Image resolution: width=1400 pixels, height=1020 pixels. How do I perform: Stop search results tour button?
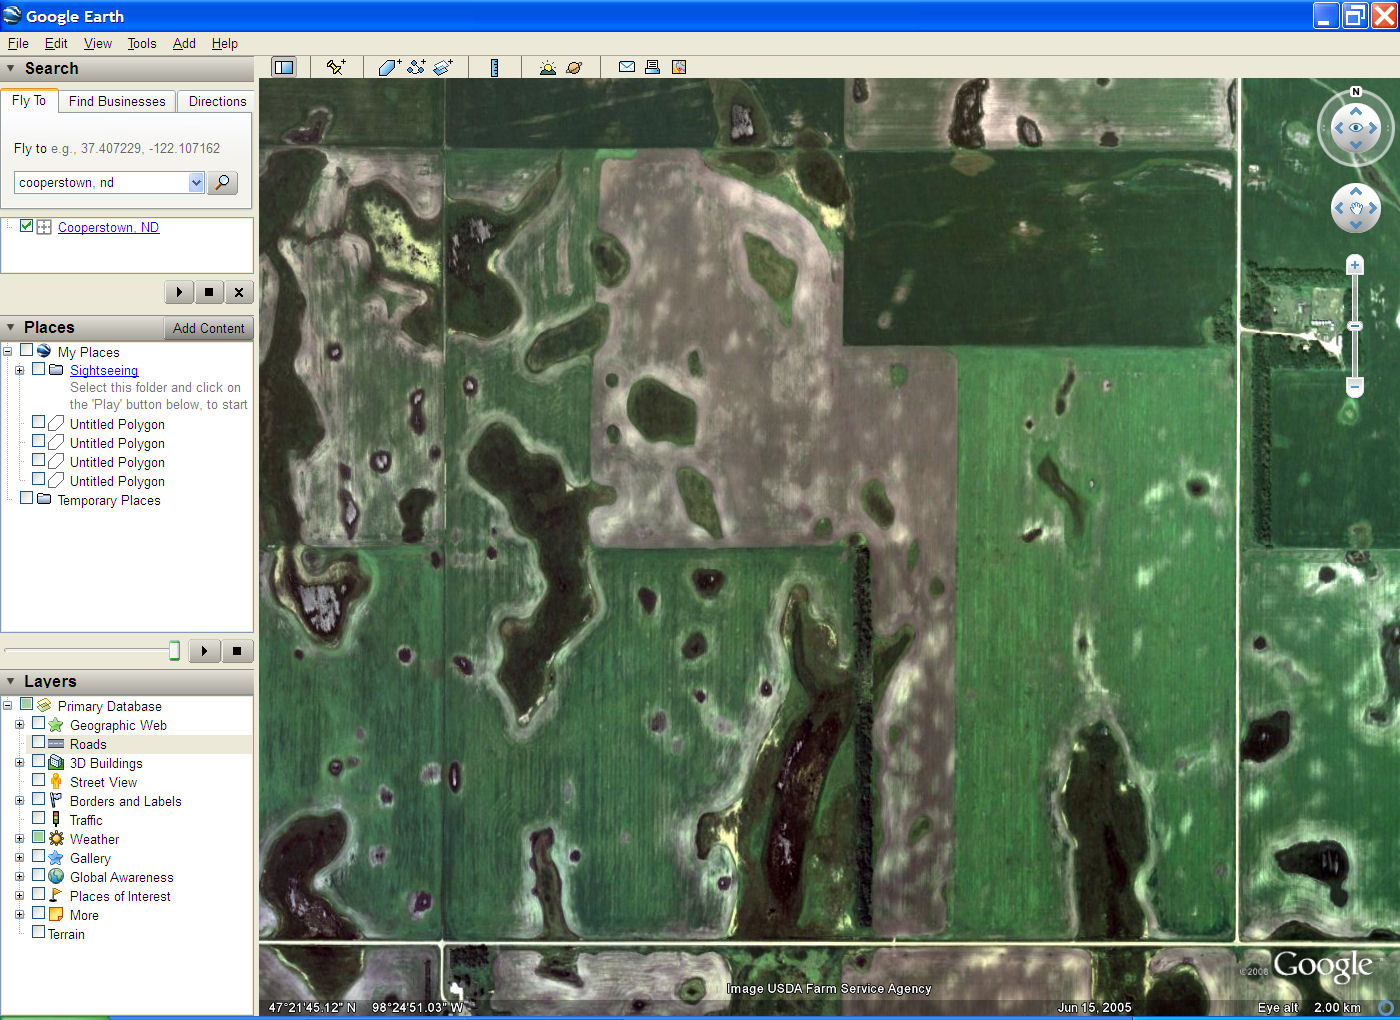(209, 292)
